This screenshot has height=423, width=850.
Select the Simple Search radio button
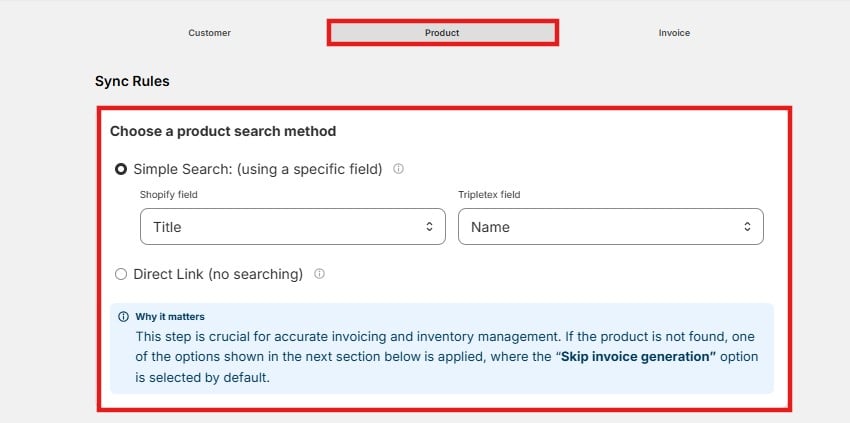[121, 169]
